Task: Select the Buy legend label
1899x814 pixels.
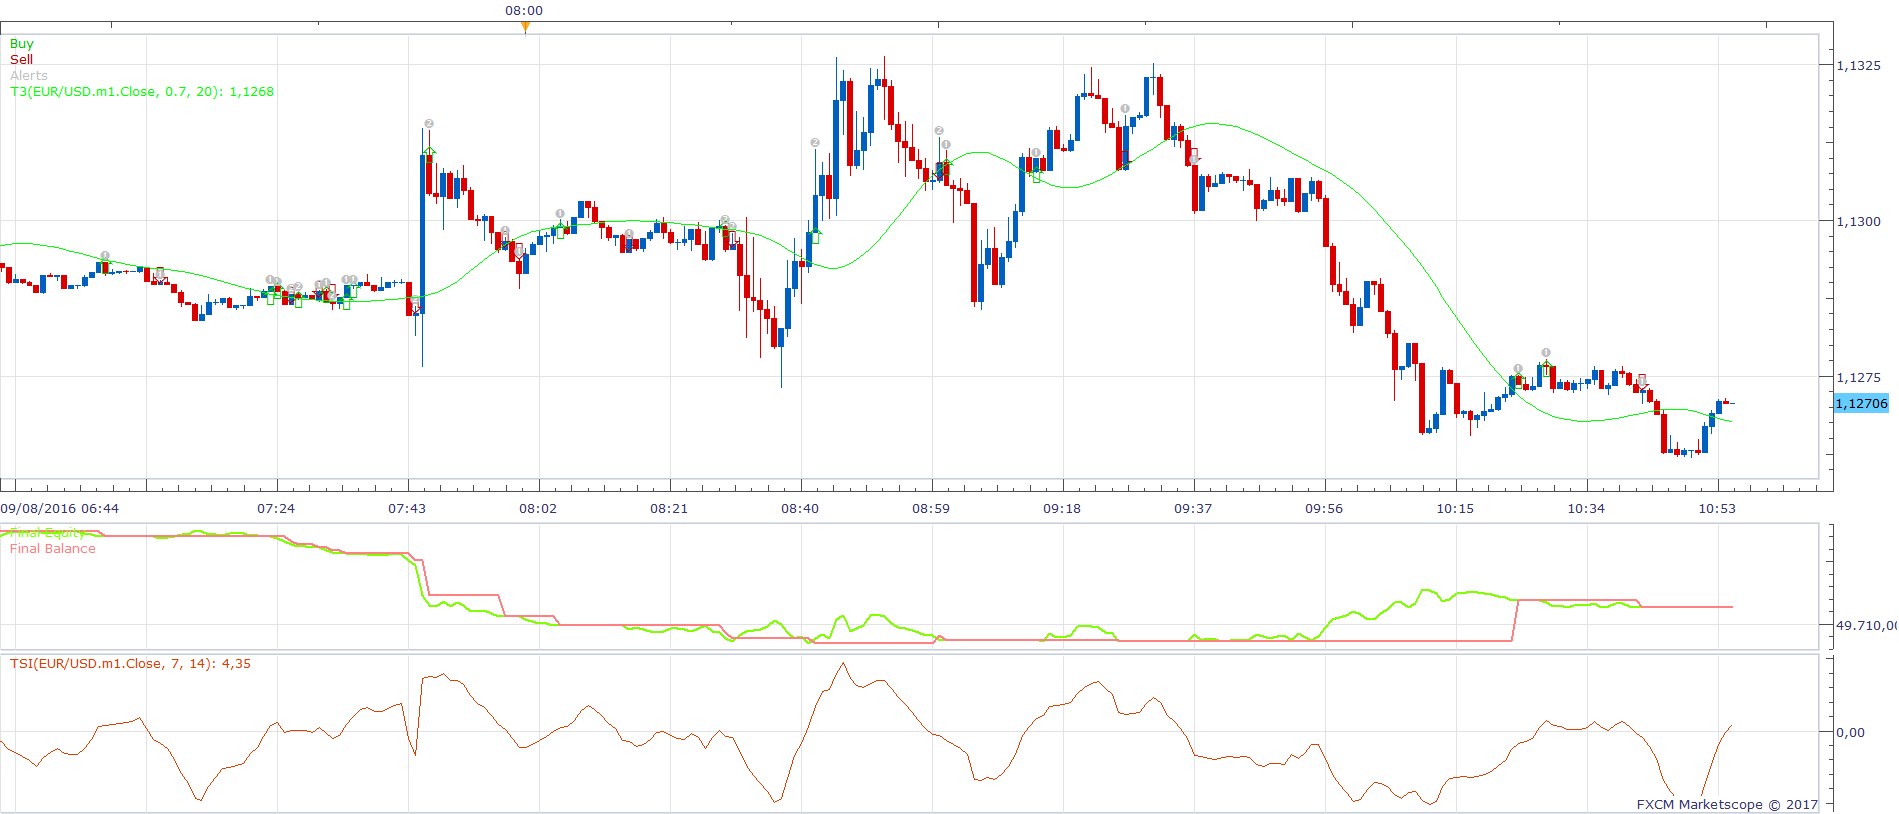Action: [21, 44]
